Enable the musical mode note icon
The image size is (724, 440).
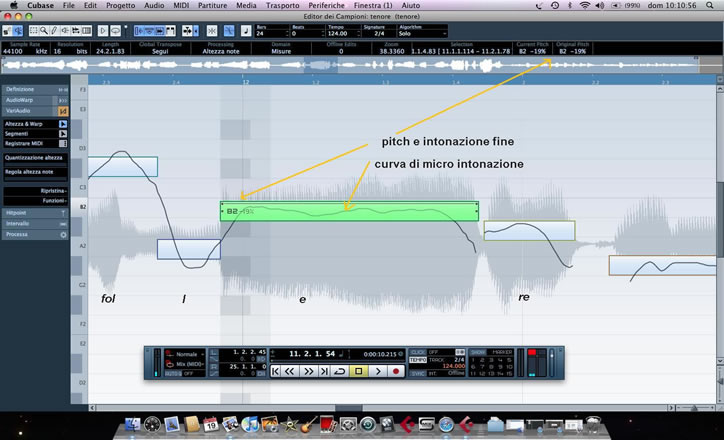[246, 31]
